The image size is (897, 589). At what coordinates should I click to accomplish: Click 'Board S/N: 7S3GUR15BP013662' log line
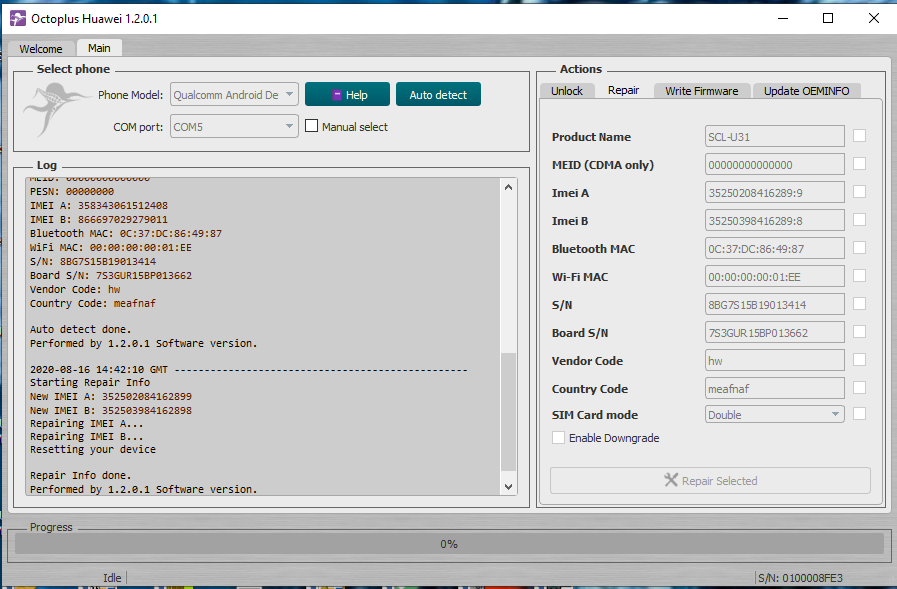(x=111, y=275)
